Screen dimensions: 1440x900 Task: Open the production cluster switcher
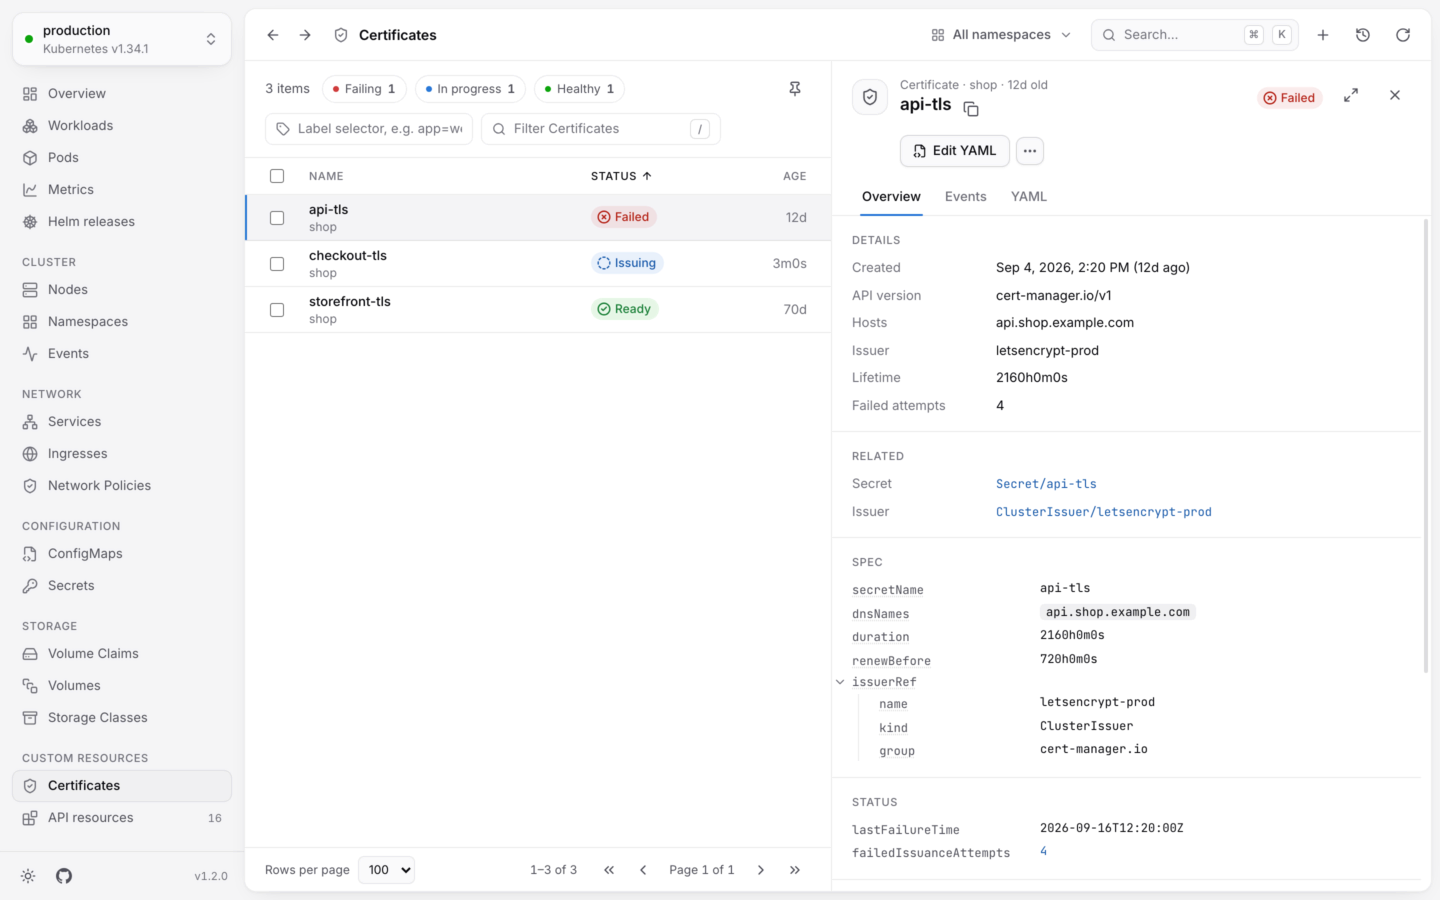122,39
